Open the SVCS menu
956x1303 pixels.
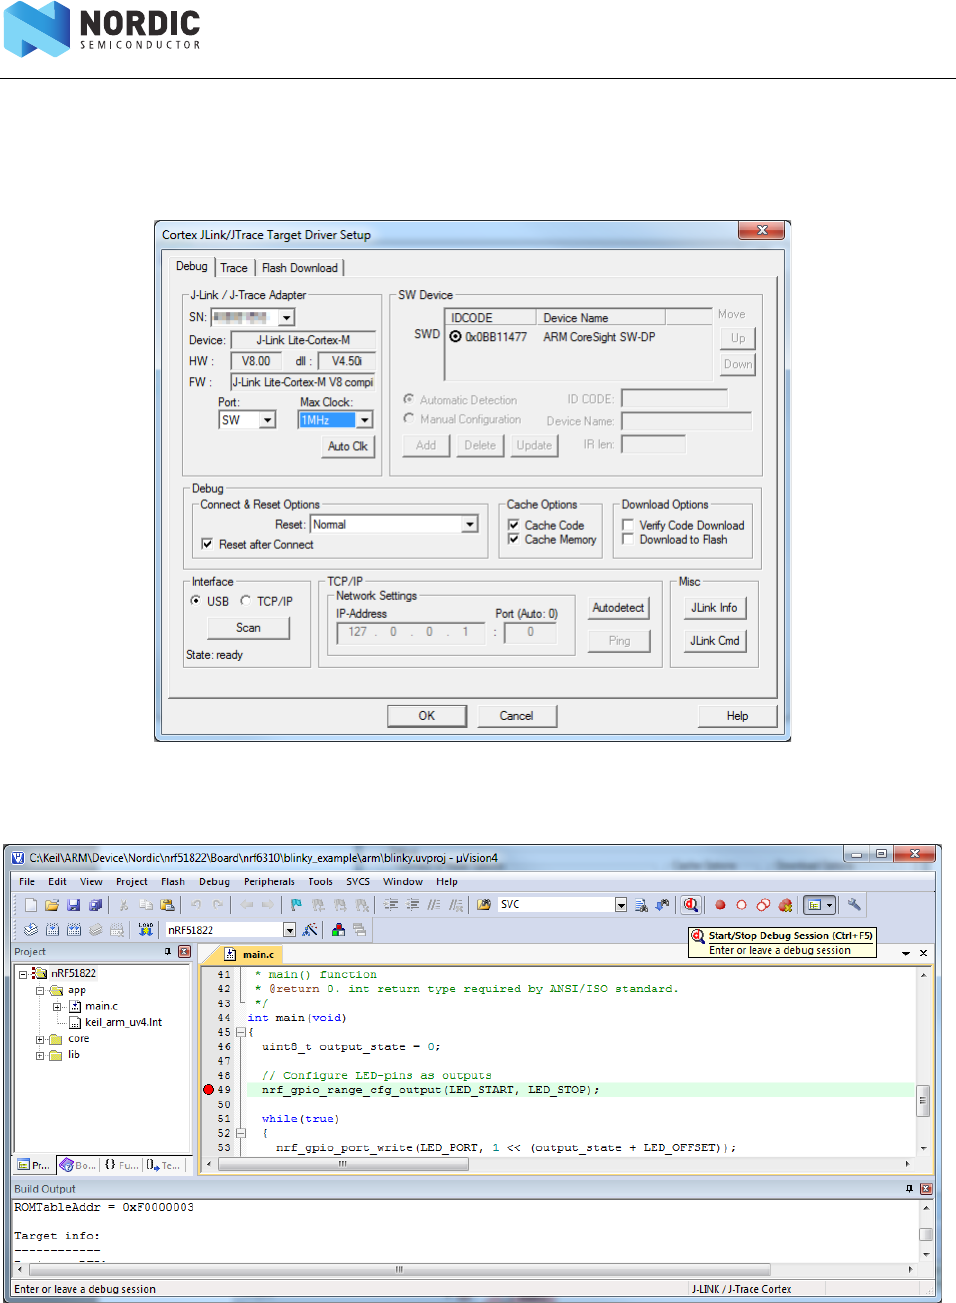358,882
